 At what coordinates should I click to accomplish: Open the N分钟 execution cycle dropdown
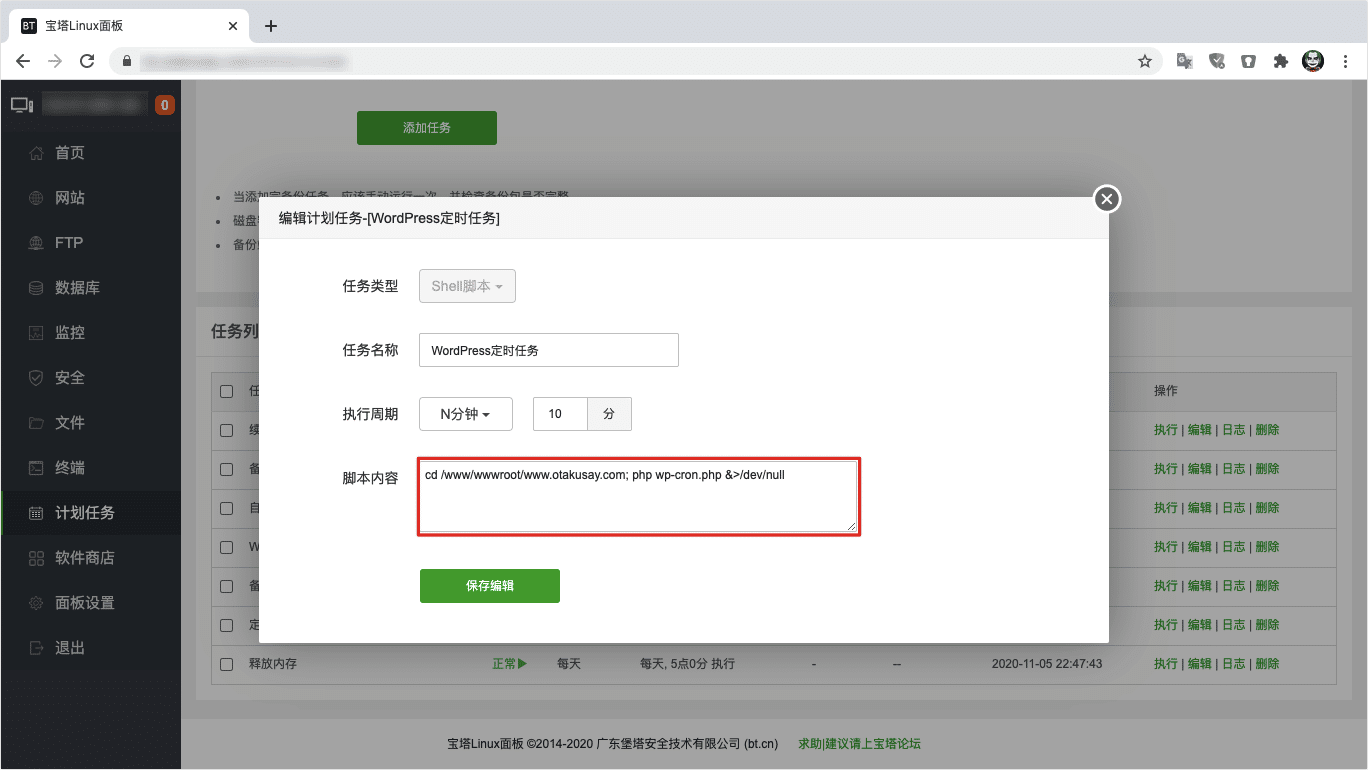(x=466, y=414)
